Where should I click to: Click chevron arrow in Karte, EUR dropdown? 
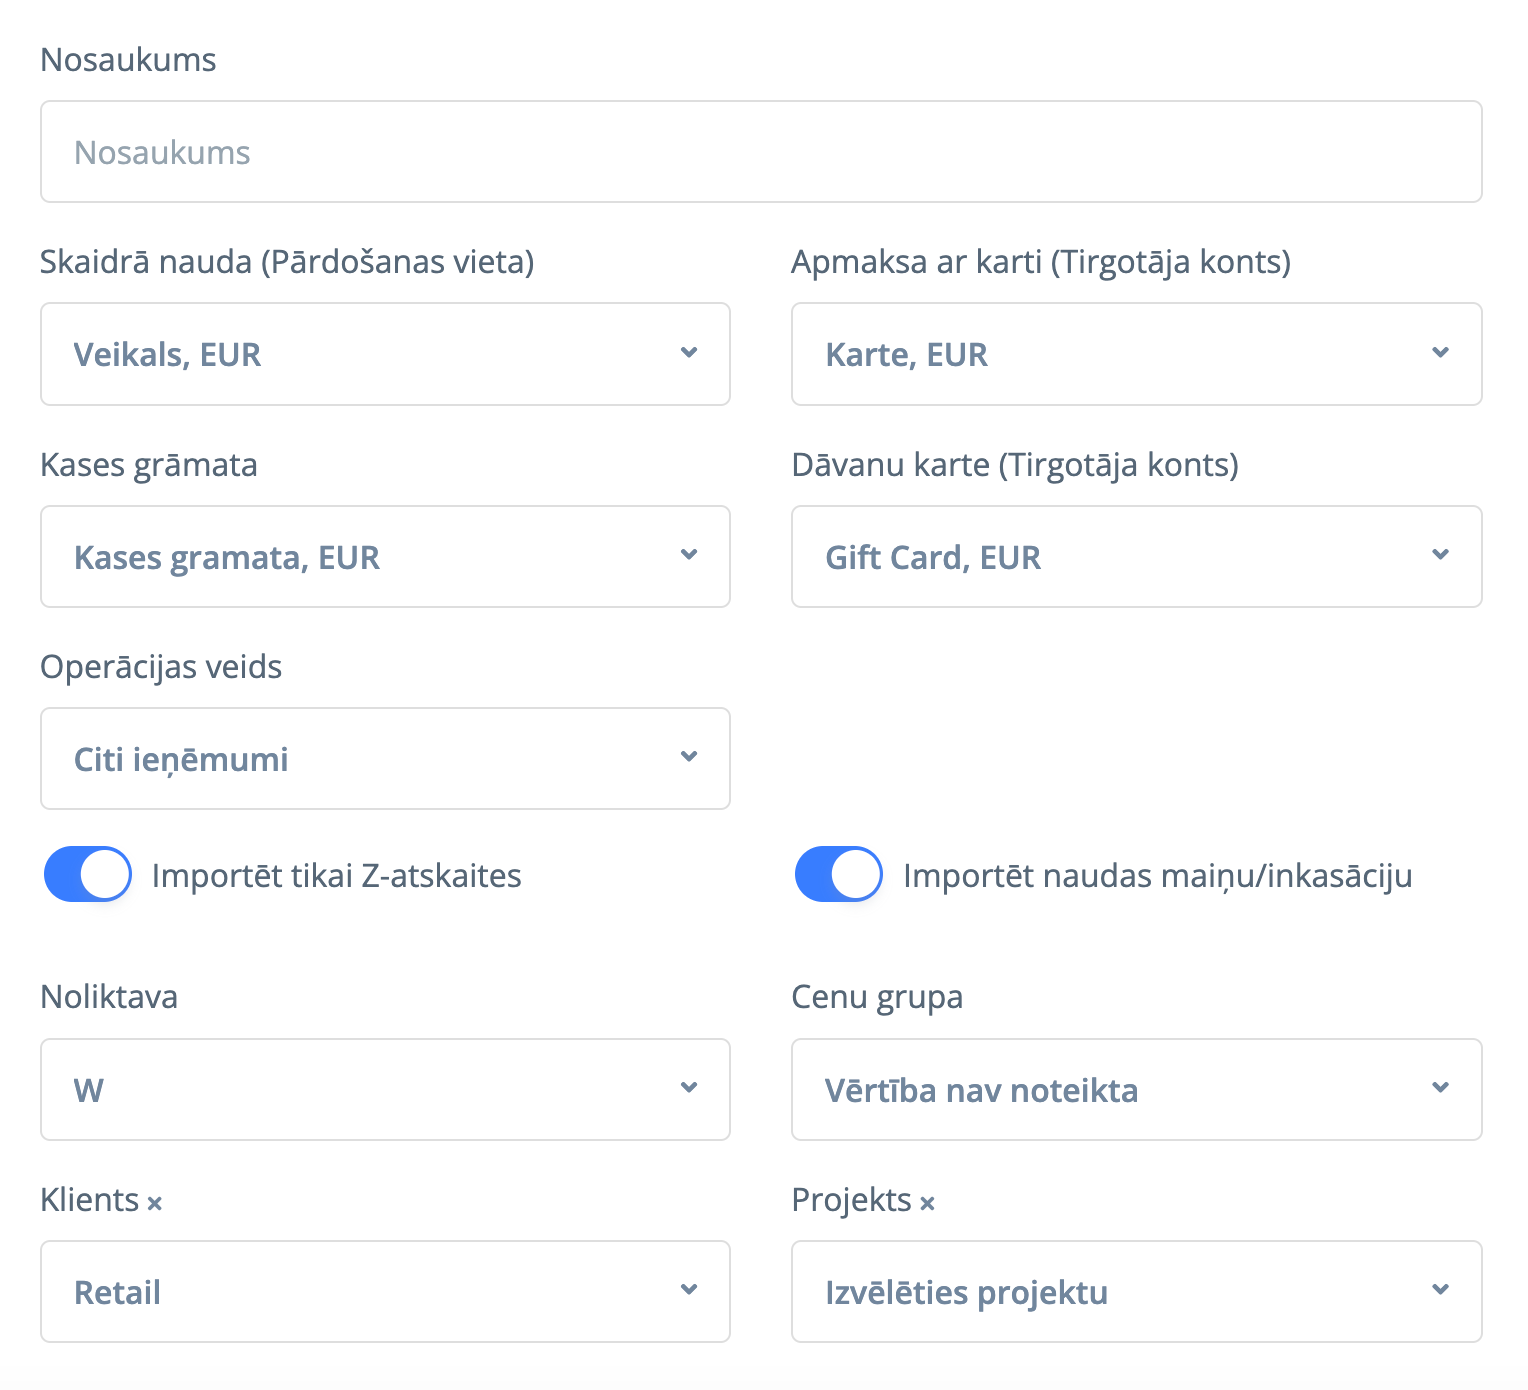coord(1440,353)
